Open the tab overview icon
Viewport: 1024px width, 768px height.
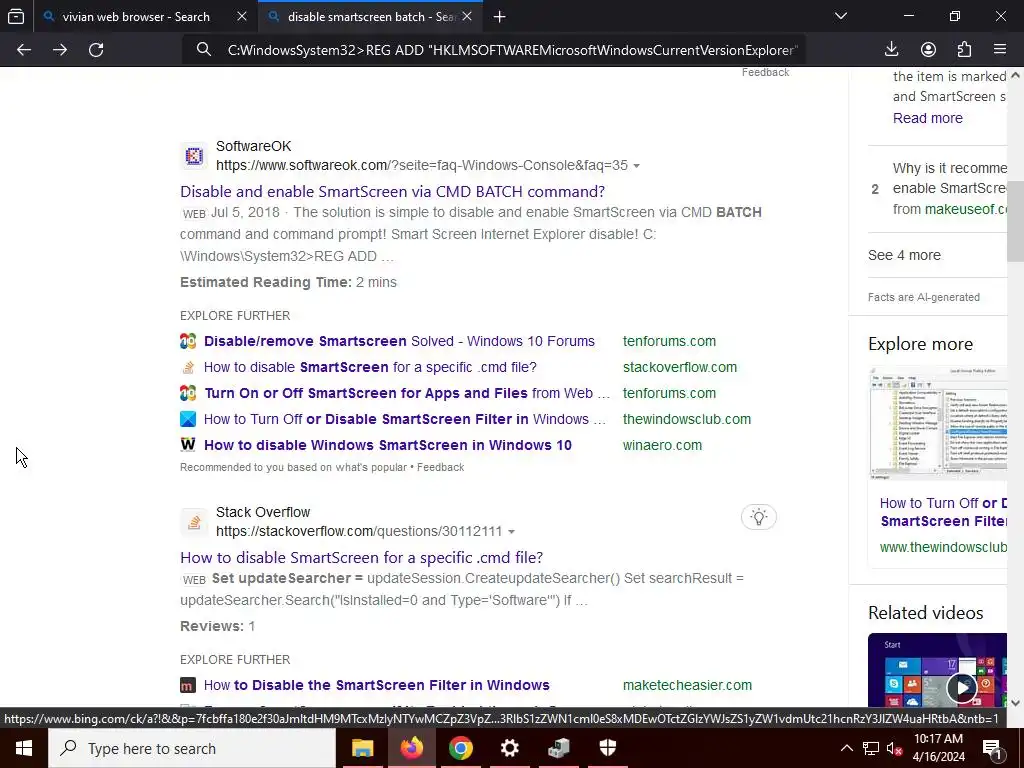pos(16,16)
